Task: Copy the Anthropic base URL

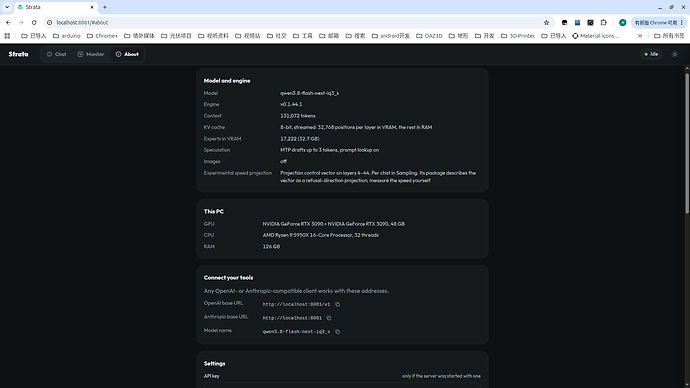Action: coord(329,318)
